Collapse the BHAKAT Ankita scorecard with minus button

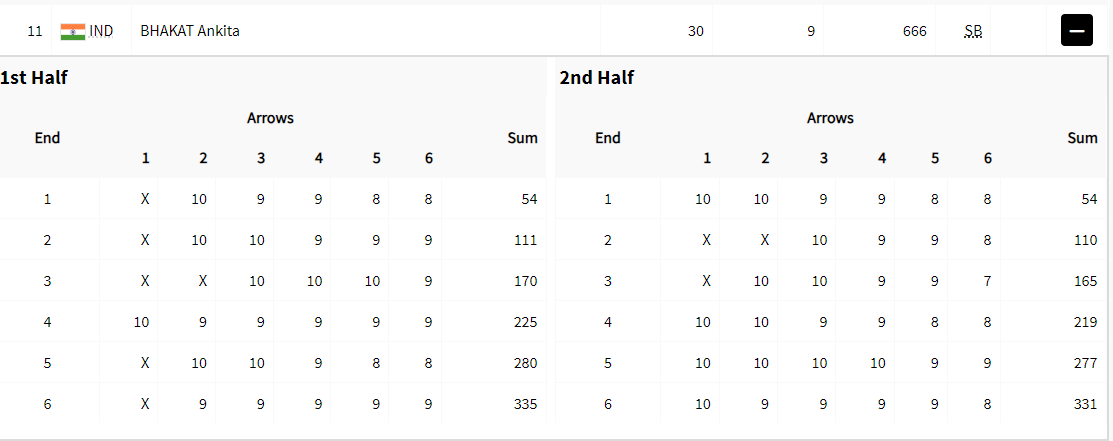(1077, 31)
